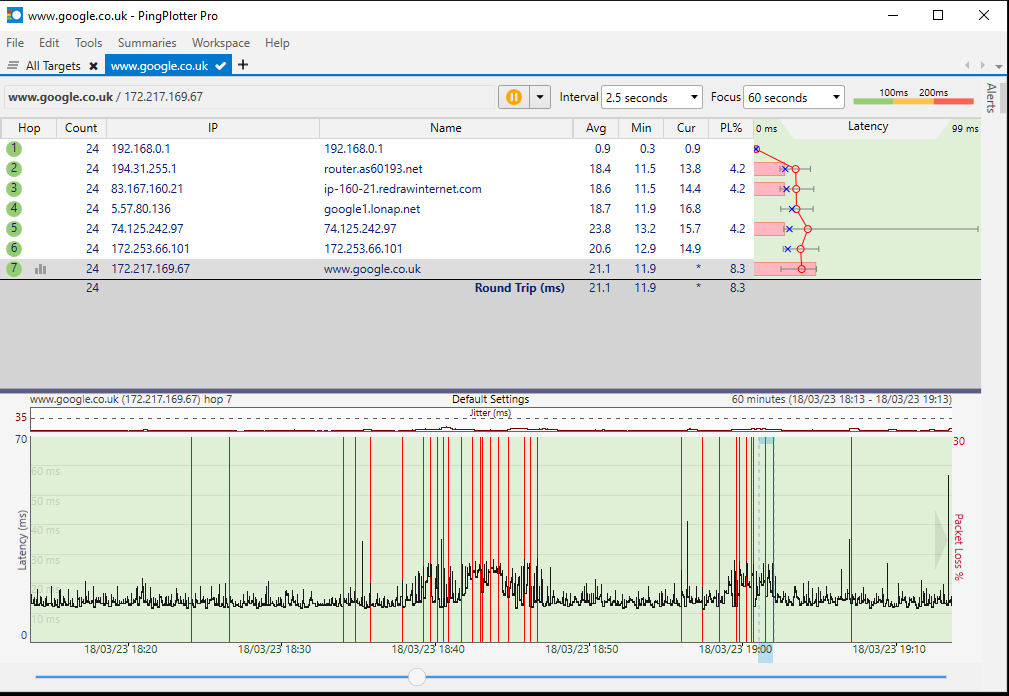Expand the Interval 2.5 seconds dropdown
Screen dimensions: 1009x696
(652, 97)
